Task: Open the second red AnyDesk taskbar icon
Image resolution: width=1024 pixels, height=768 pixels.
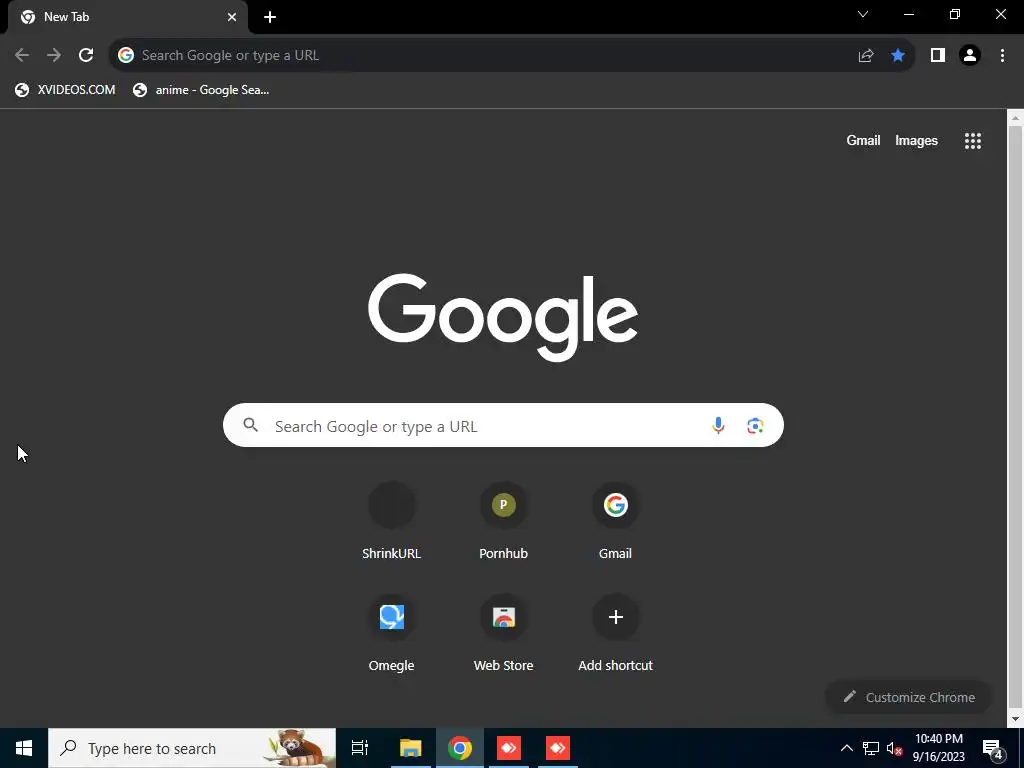Action: click(558, 748)
